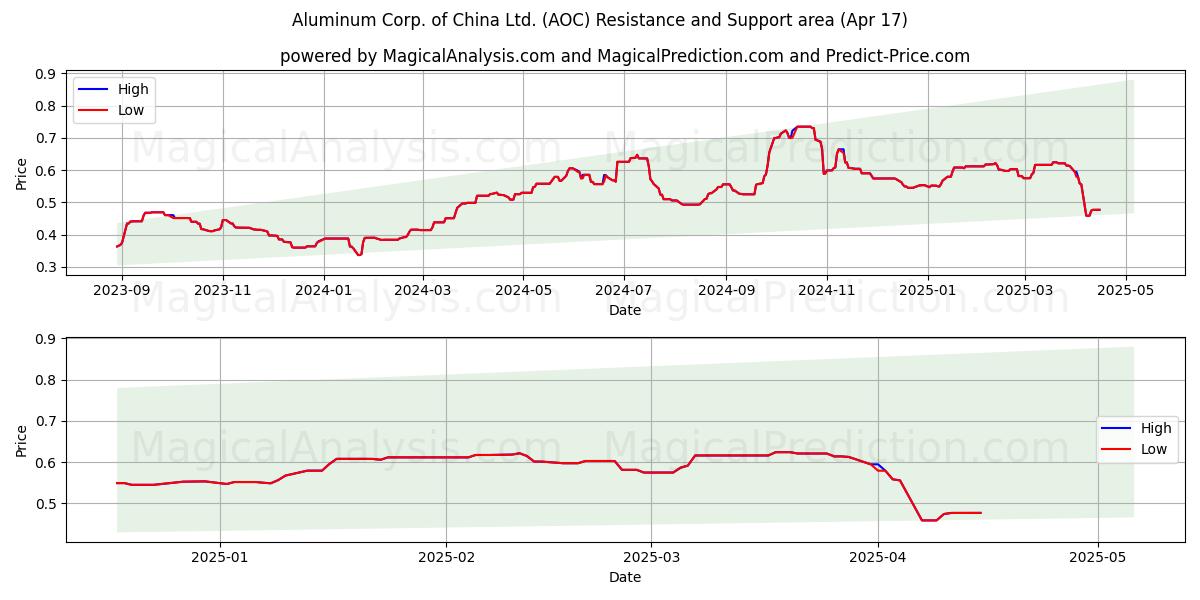1200x600 pixels.
Task: Click the '2024-07' date label on the top chart
Action: [624, 293]
